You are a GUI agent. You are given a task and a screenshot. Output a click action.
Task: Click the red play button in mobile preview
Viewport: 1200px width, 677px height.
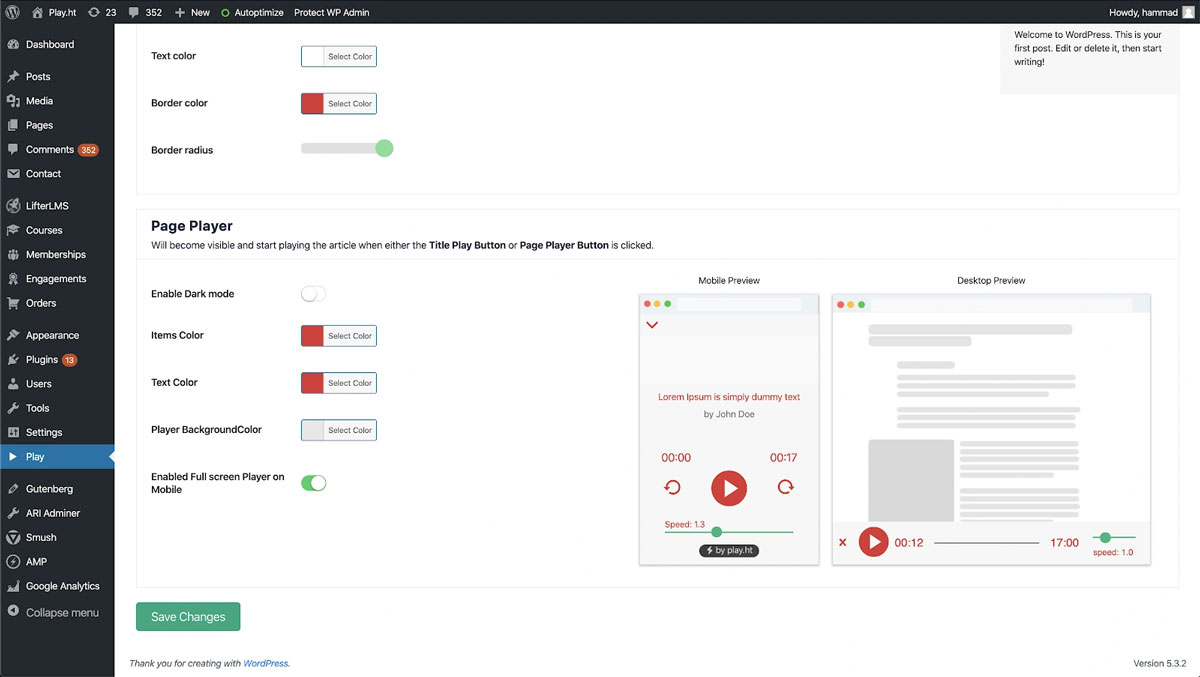tap(729, 488)
